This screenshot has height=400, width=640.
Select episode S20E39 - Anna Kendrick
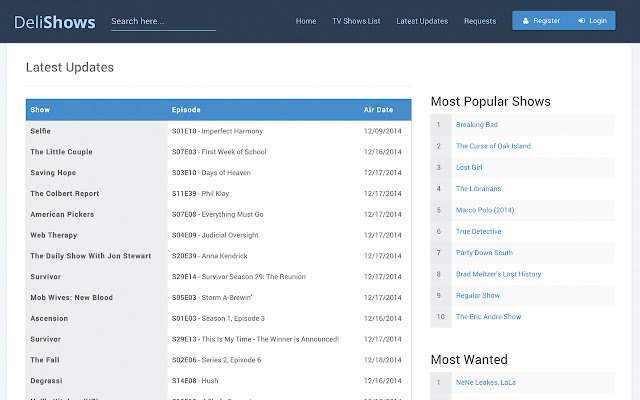pyautogui.click(x=209, y=256)
